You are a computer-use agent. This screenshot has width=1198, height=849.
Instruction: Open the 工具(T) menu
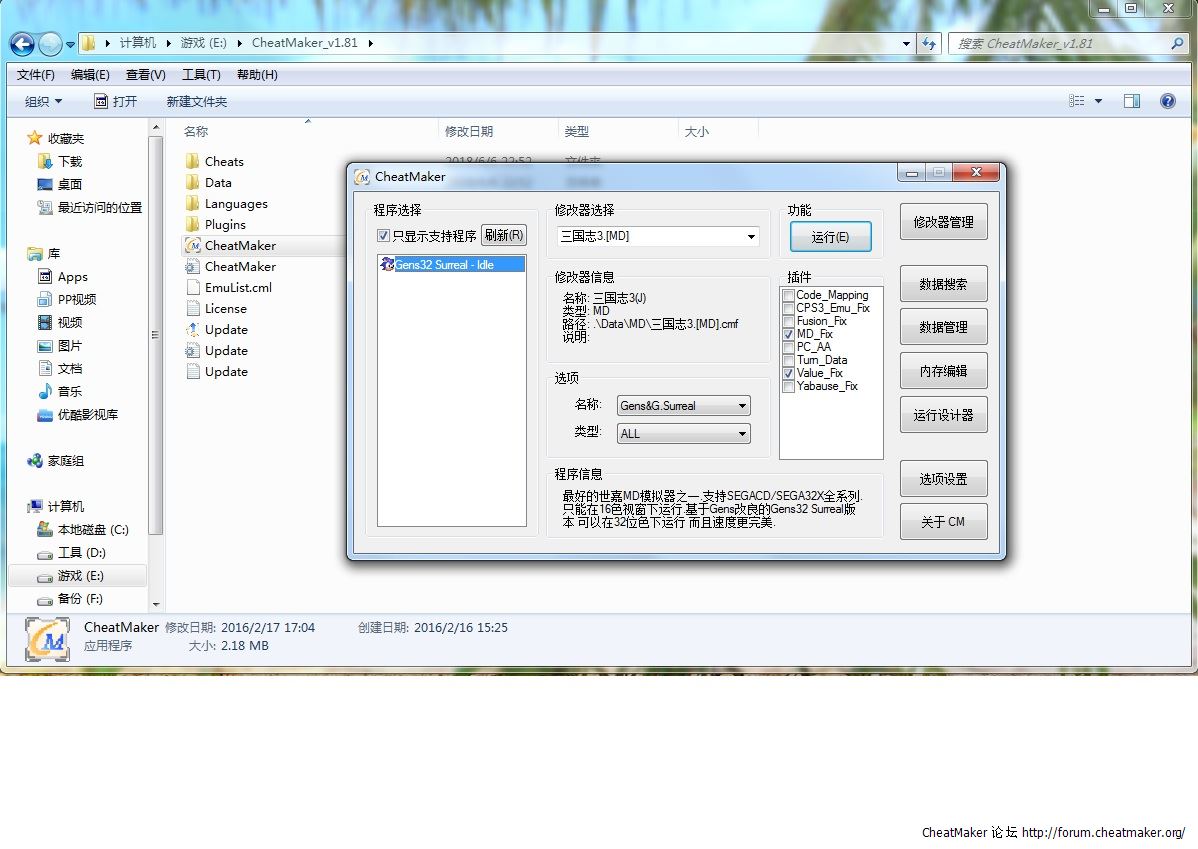201,75
